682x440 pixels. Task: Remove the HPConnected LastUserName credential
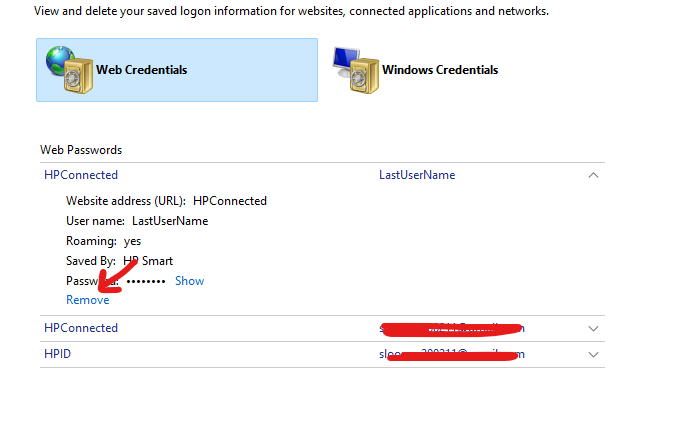[87, 300]
